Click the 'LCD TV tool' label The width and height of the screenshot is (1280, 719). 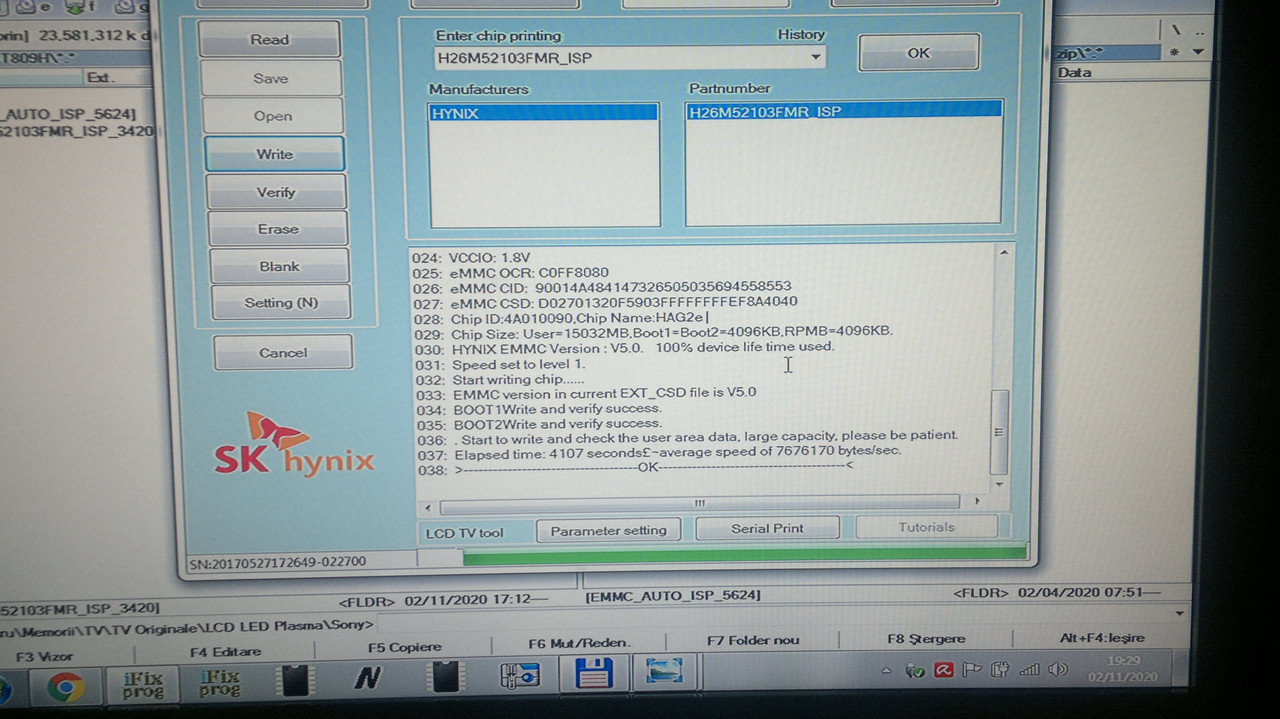(x=464, y=533)
